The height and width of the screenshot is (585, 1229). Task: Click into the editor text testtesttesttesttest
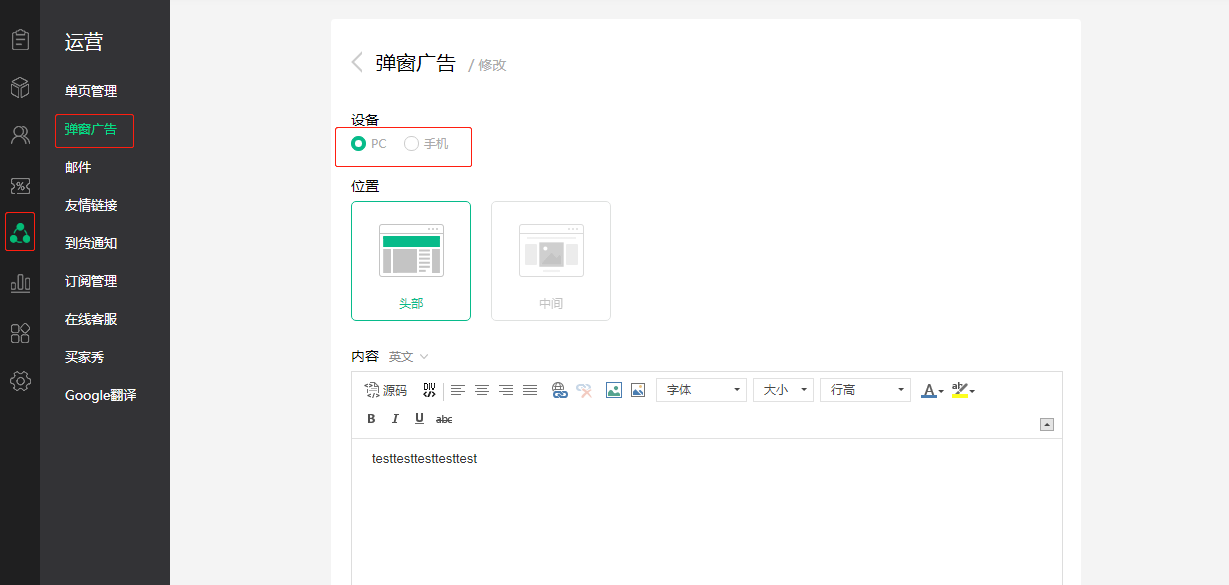(x=424, y=459)
